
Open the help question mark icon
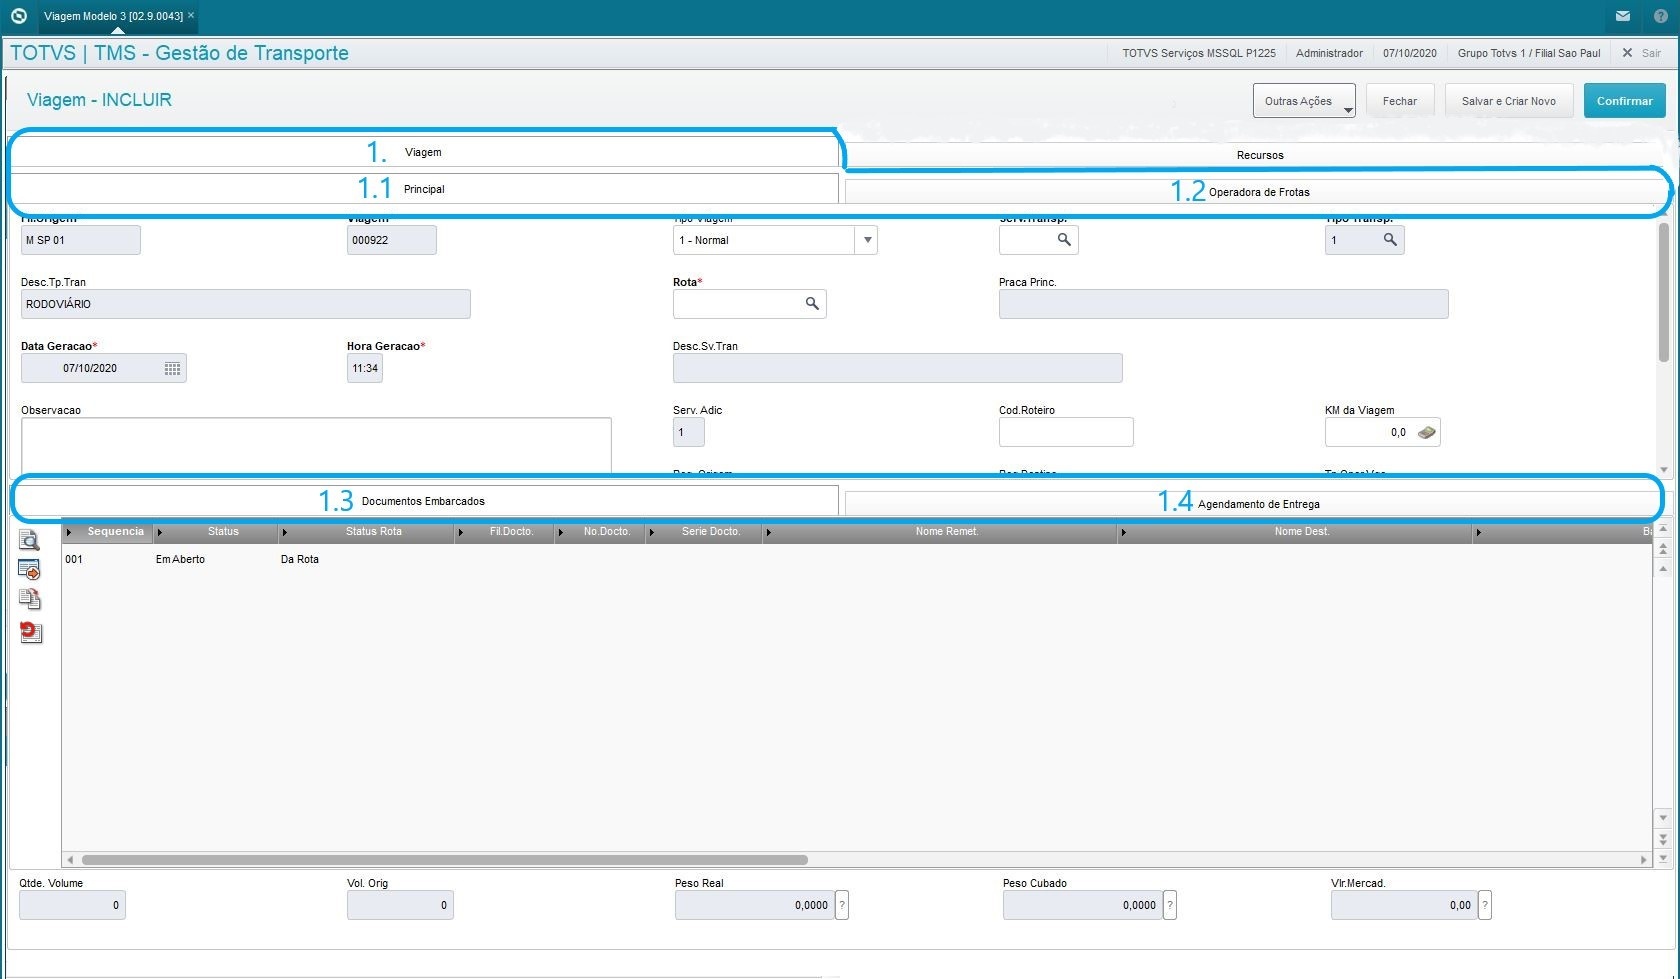[x=1660, y=16]
